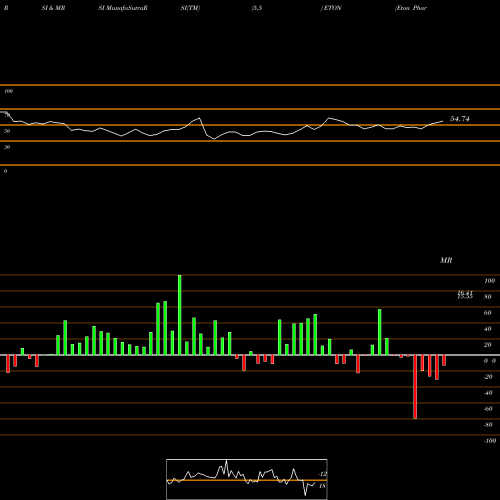This screenshot has height=500, width=500.
Task: Click the 18 value in mini chart
Action: (322, 486)
